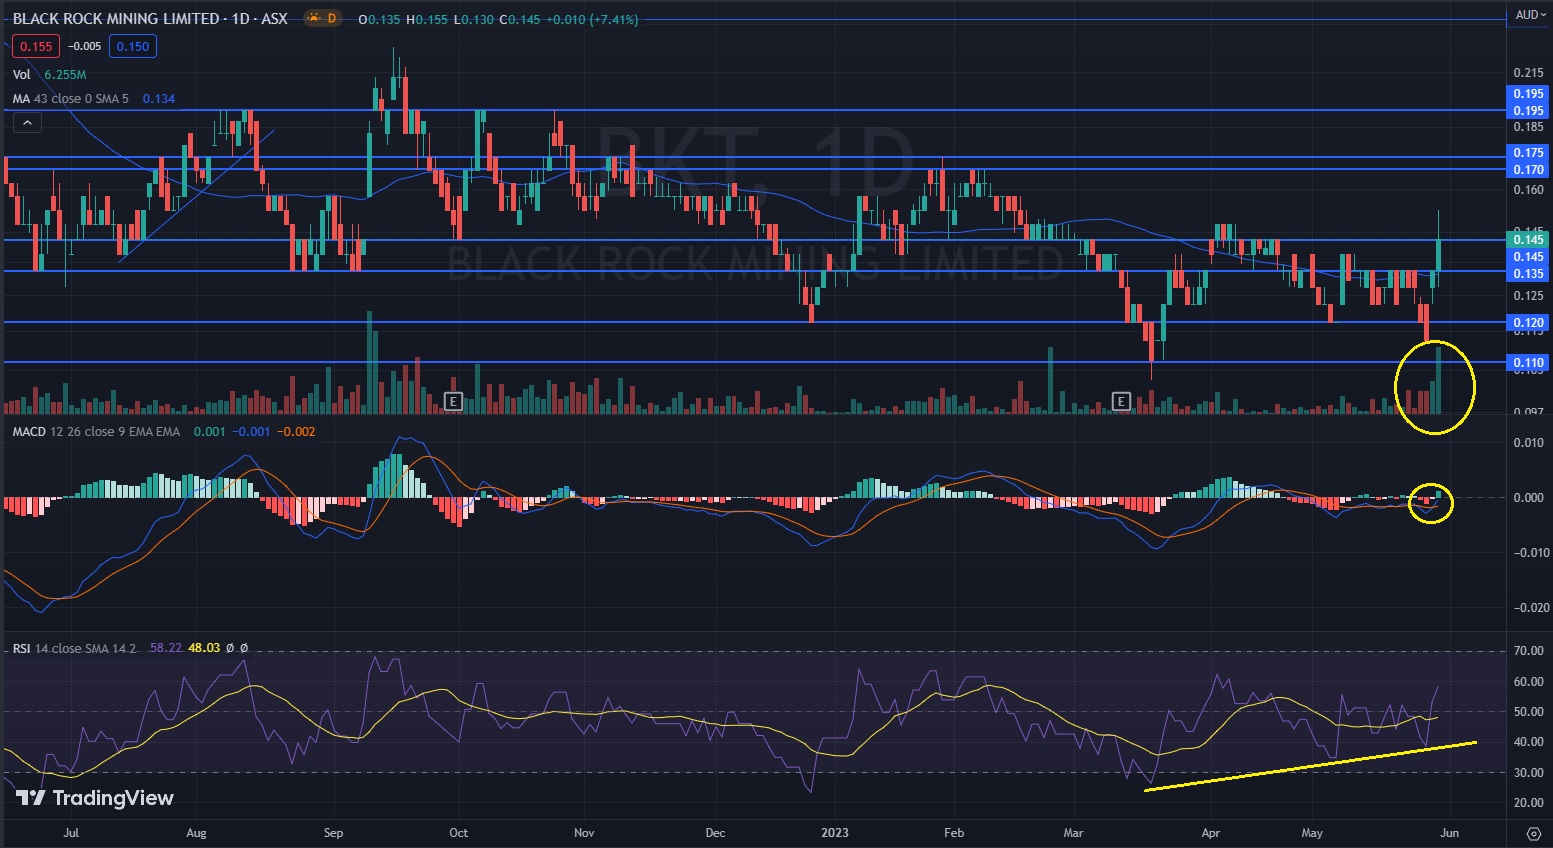Click the 2023 label on time axis
The height and width of the screenshot is (848, 1553).
point(834,832)
